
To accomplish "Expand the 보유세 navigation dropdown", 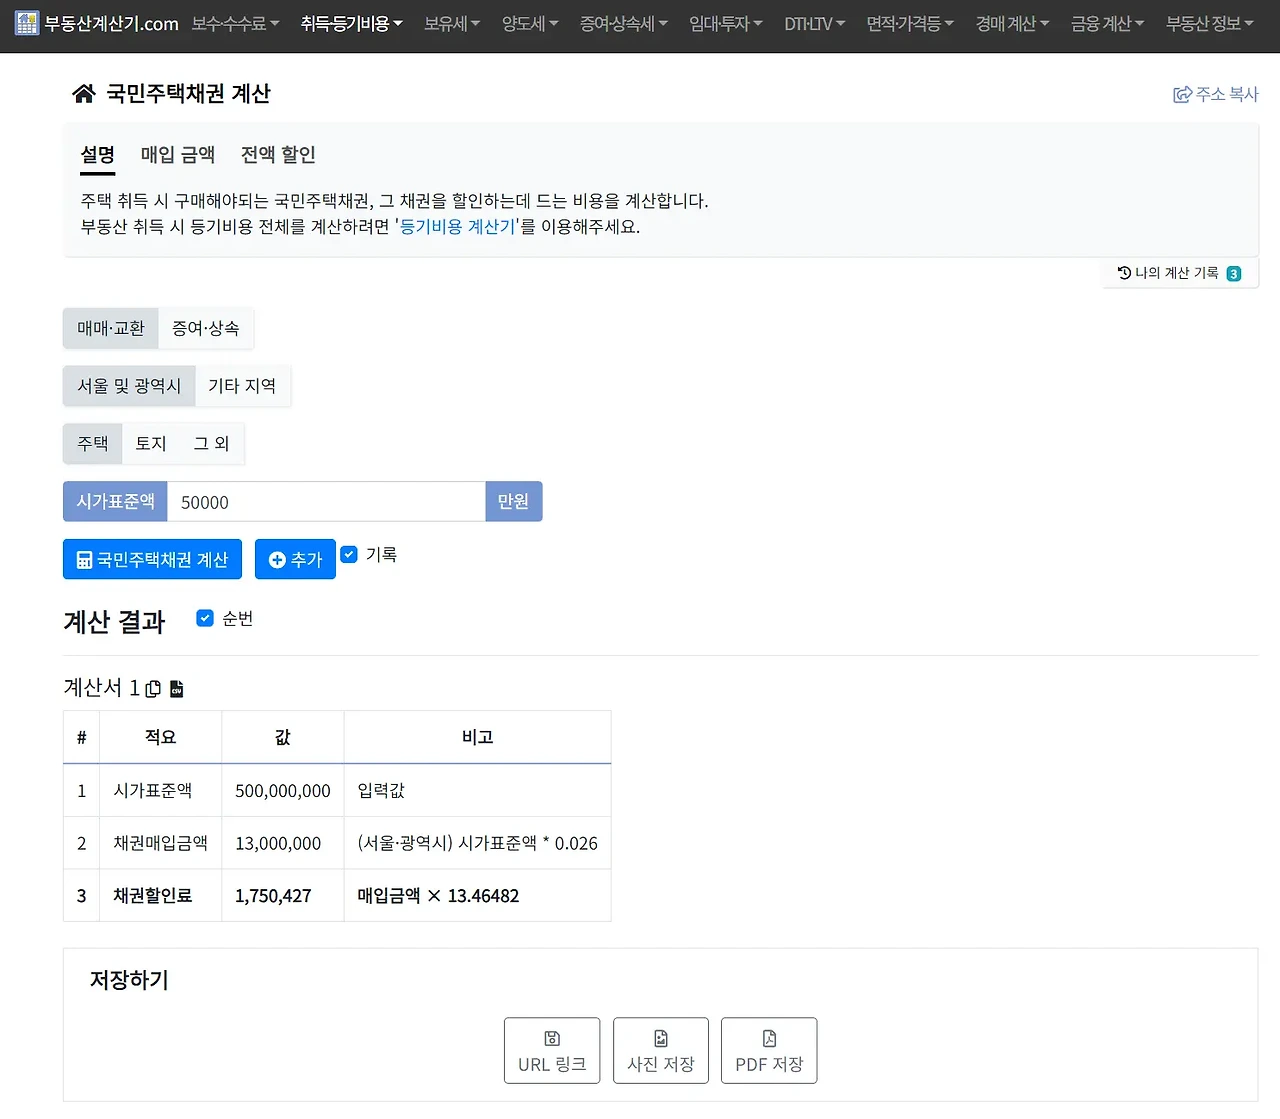I will tap(451, 23).
